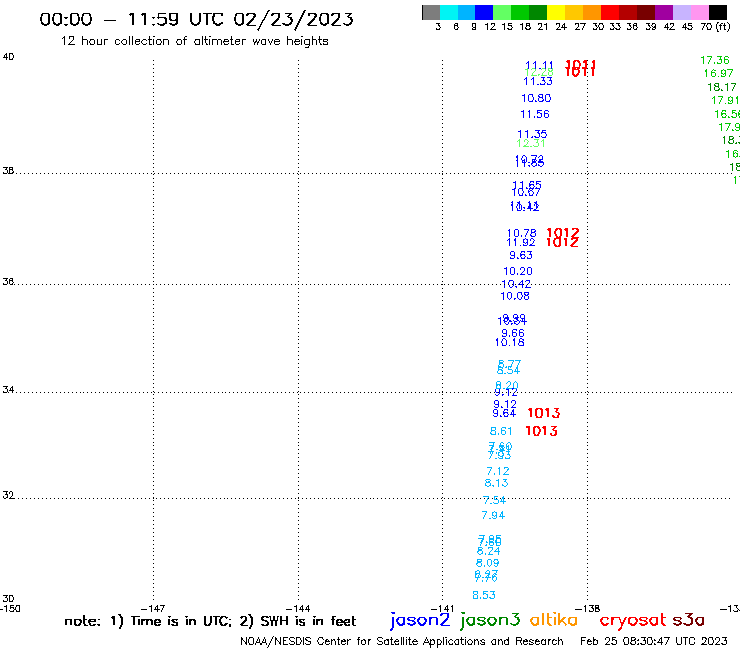Click the longitude axis label -147
The height and width of the screenshot is (650, 740).
tap(153, 608)
